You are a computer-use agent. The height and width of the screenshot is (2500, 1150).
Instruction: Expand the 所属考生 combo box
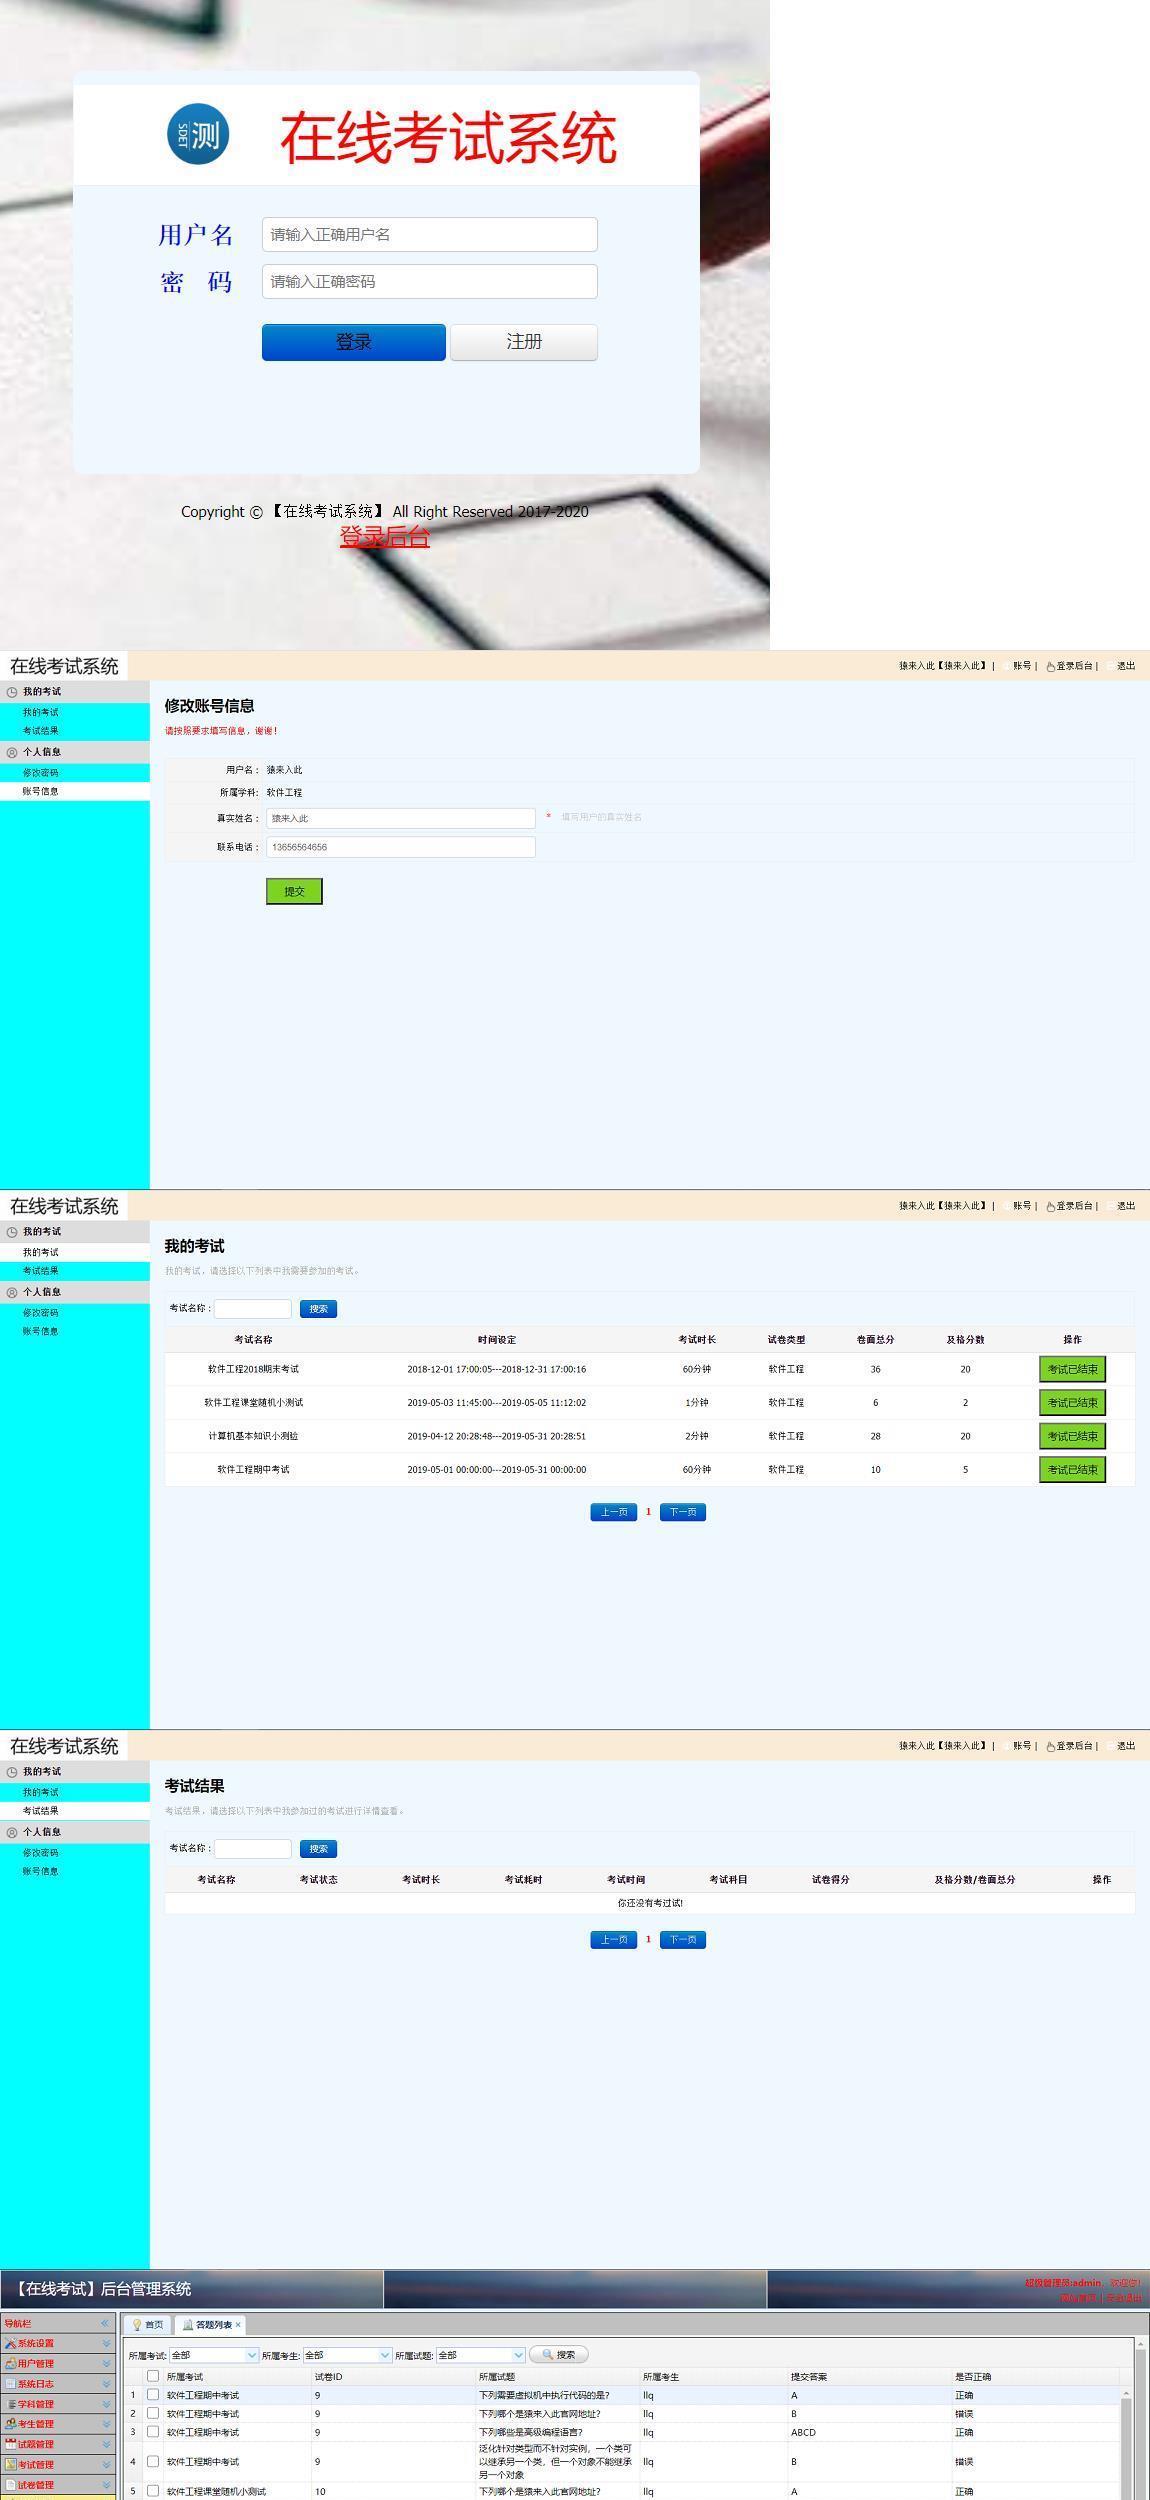tap(385, 2356)
